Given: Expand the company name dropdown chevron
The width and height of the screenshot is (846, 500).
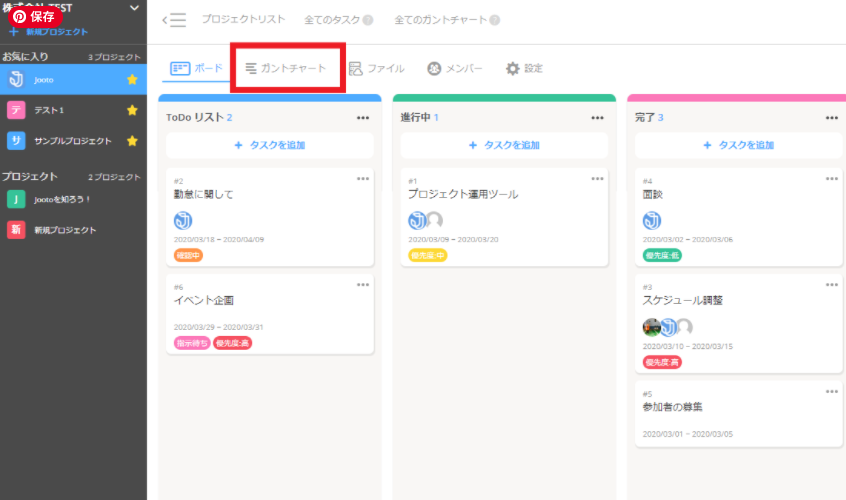Looking at the screenshot, I should [x=134, y=8].
